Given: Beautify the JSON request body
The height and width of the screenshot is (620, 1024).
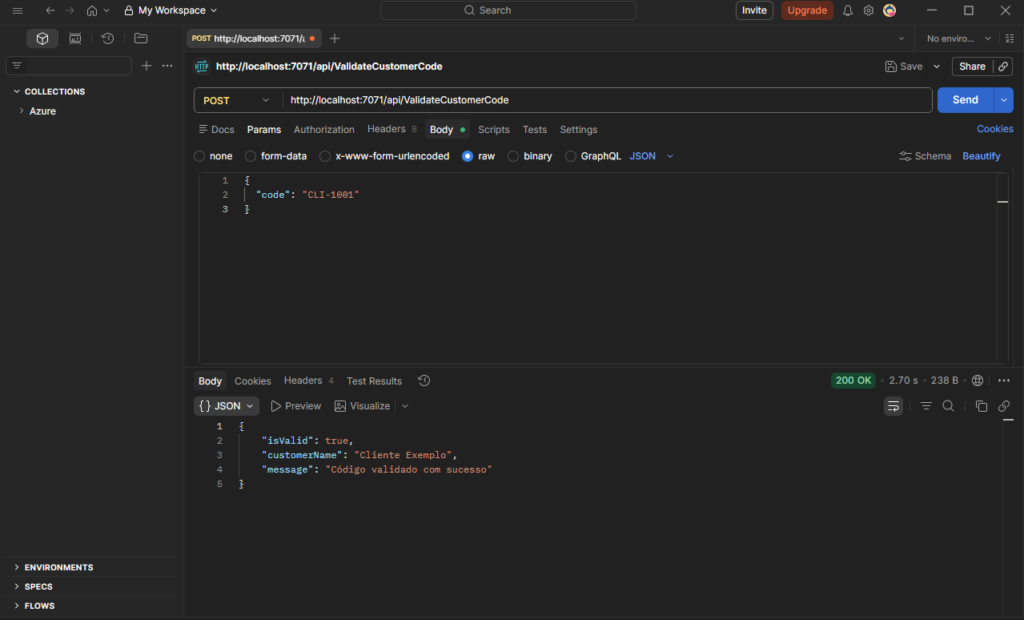Looking at the screenshot, I should point(981,156).
